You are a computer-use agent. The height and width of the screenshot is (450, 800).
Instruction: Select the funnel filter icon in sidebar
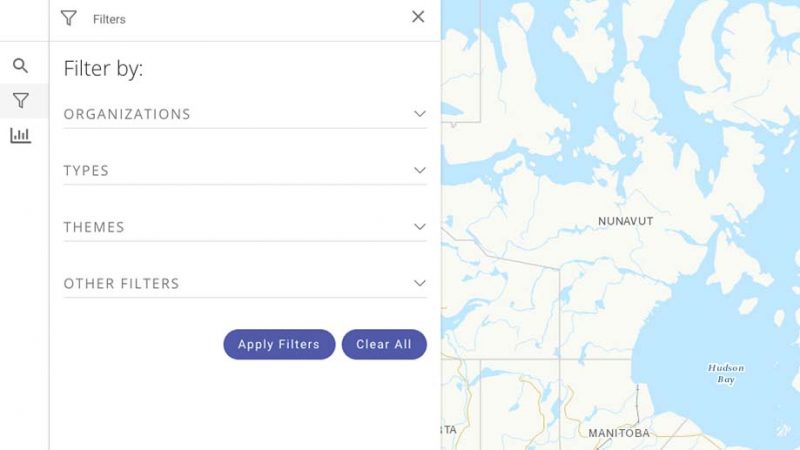pyautogui.click(x=20, y=100)
